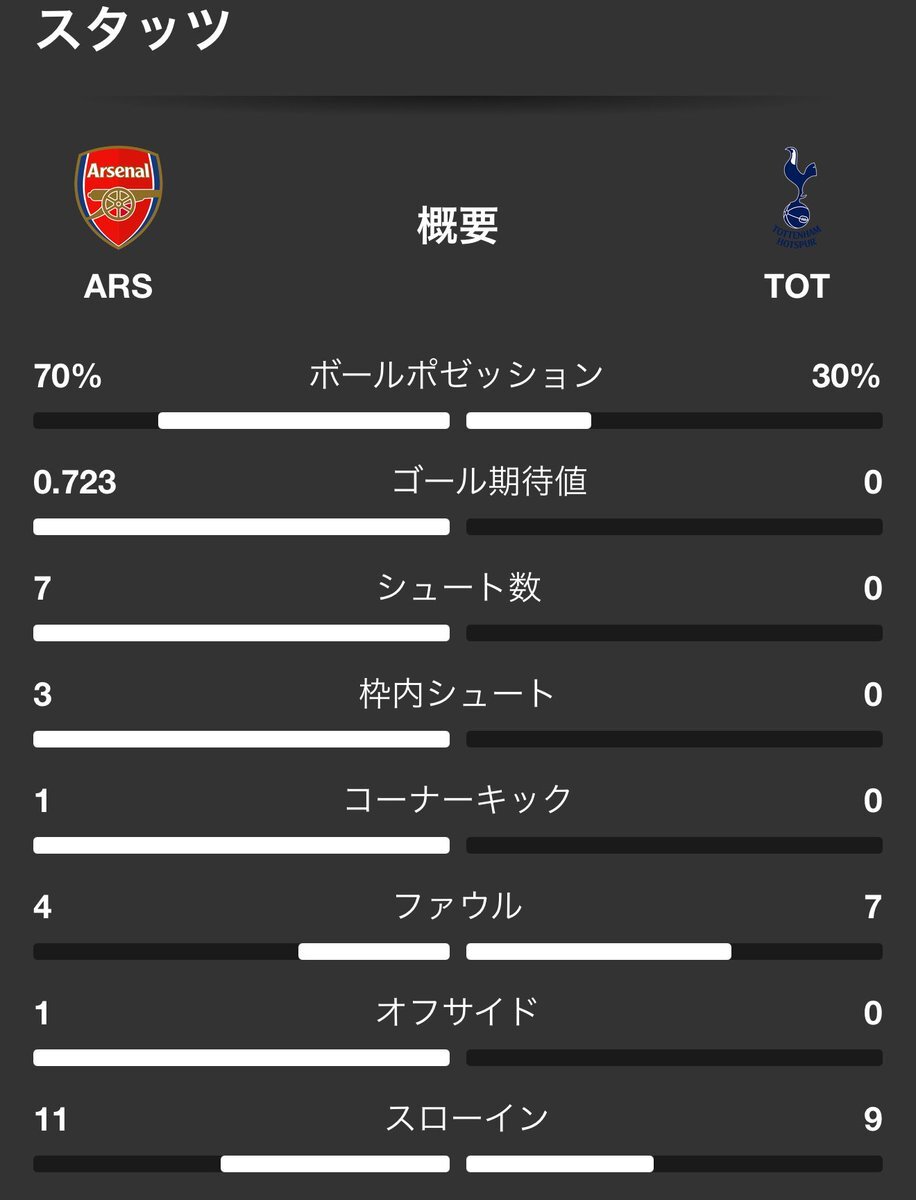Click the 概要 section title
Screen dimensions: 916x1200
457,227
